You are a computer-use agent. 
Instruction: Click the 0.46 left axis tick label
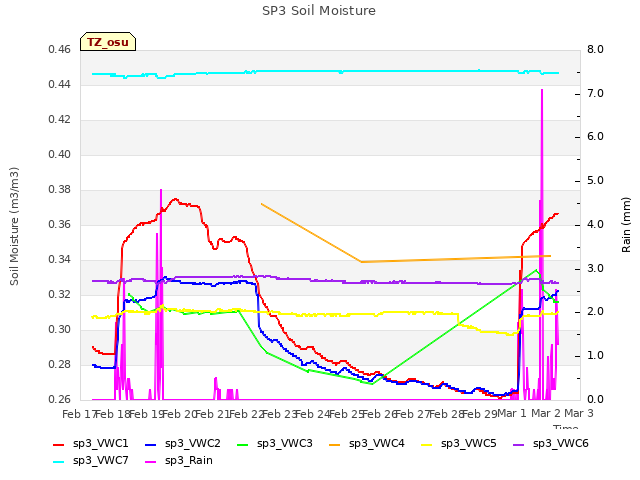point(60,50)
